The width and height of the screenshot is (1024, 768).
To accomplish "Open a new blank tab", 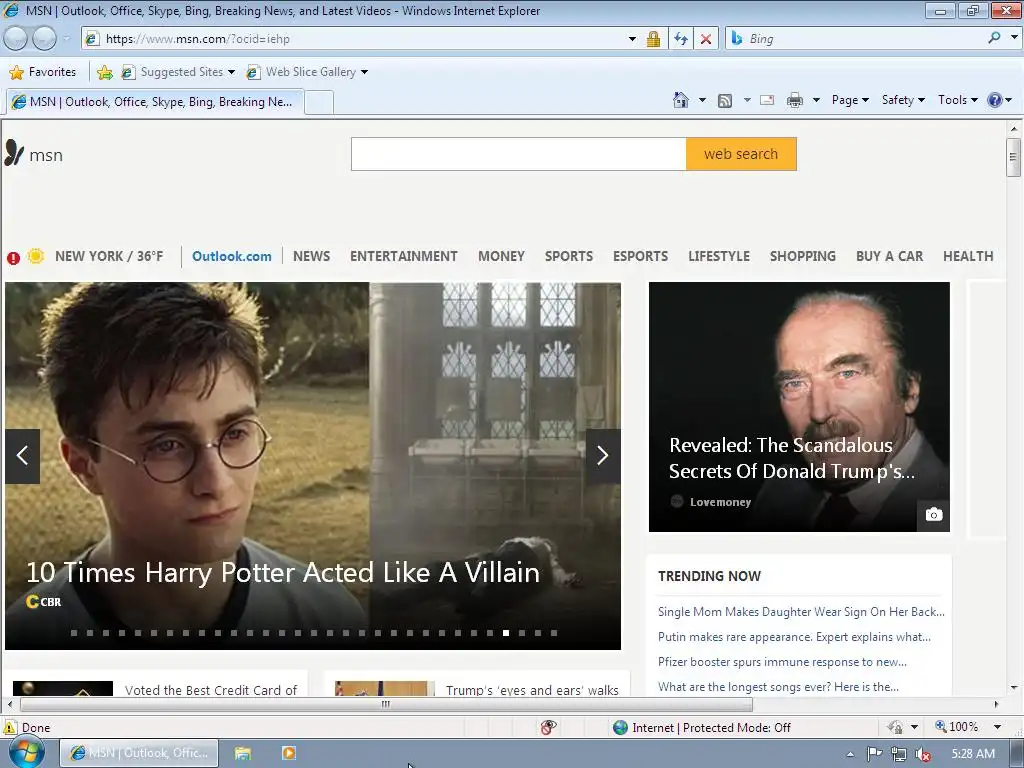I will (319, 103).
